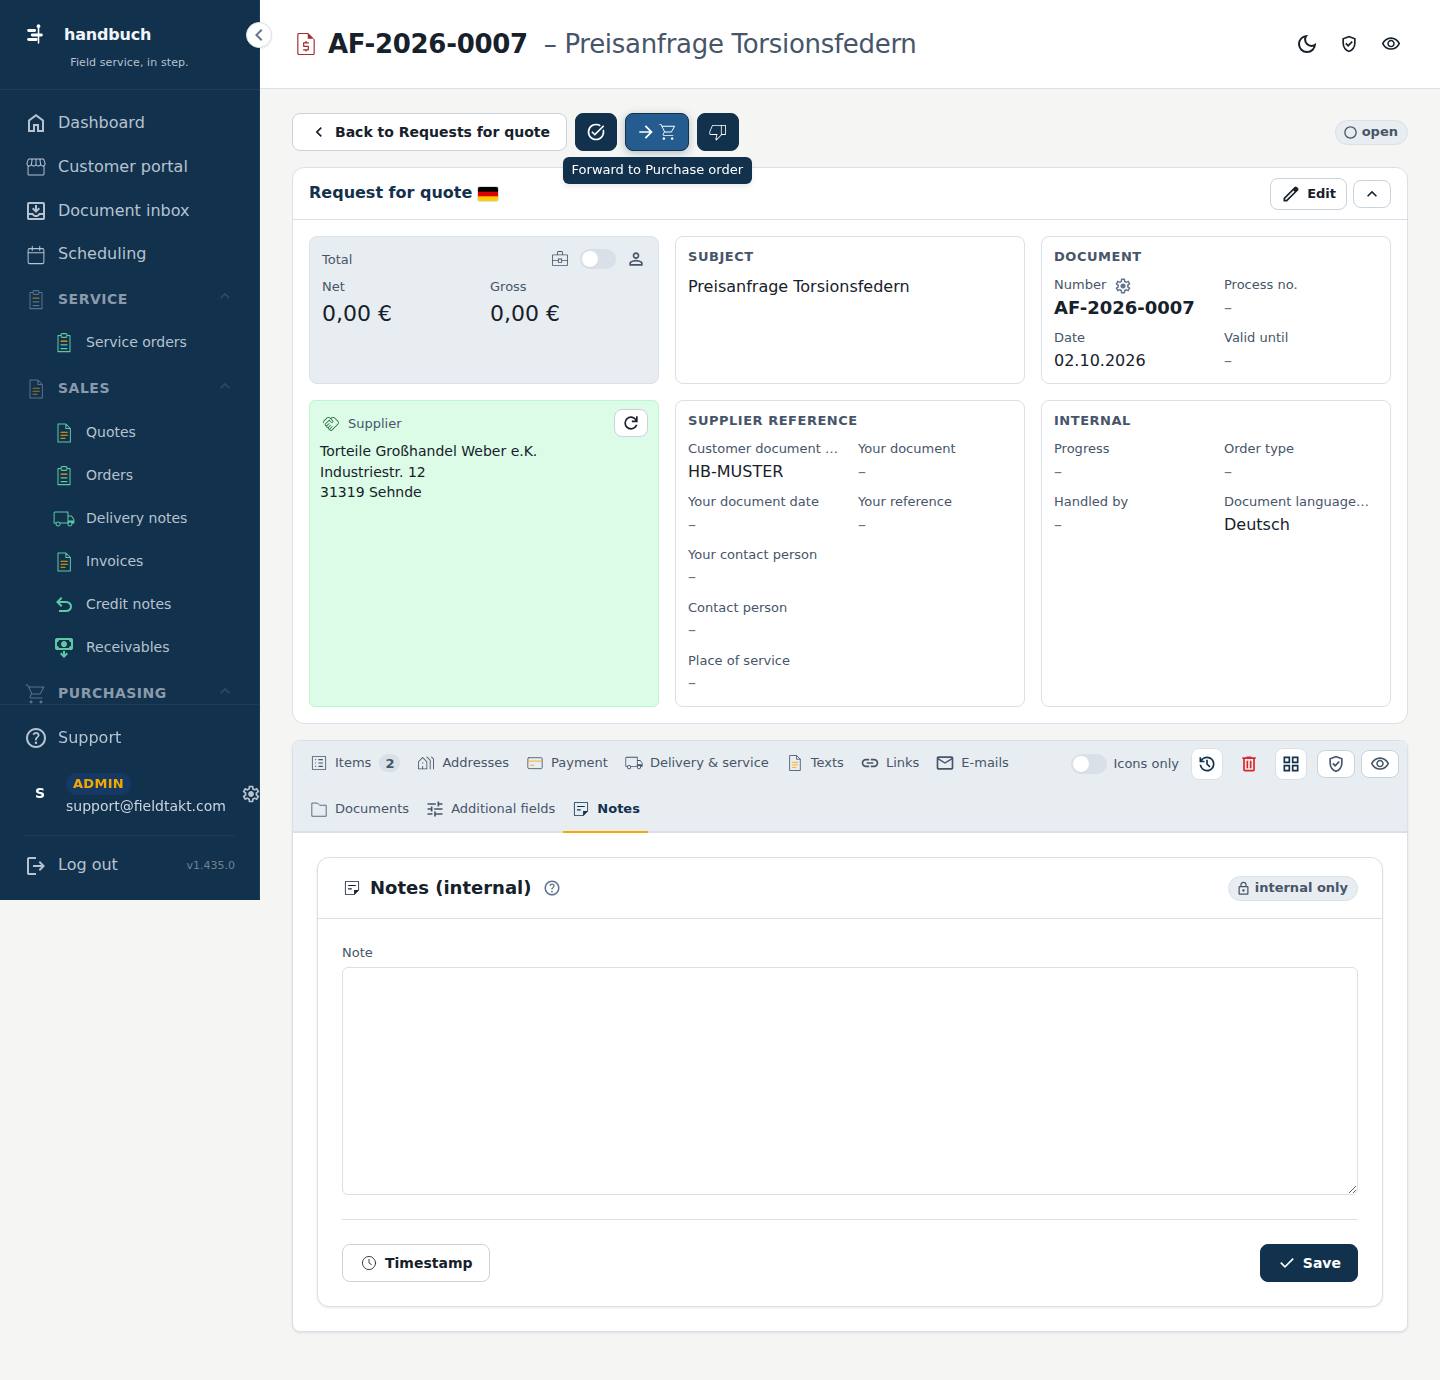Screen dimensions: 1440x1380
Task: Open Delivery notes in sidebar
Action: click(x=130, y=518)
